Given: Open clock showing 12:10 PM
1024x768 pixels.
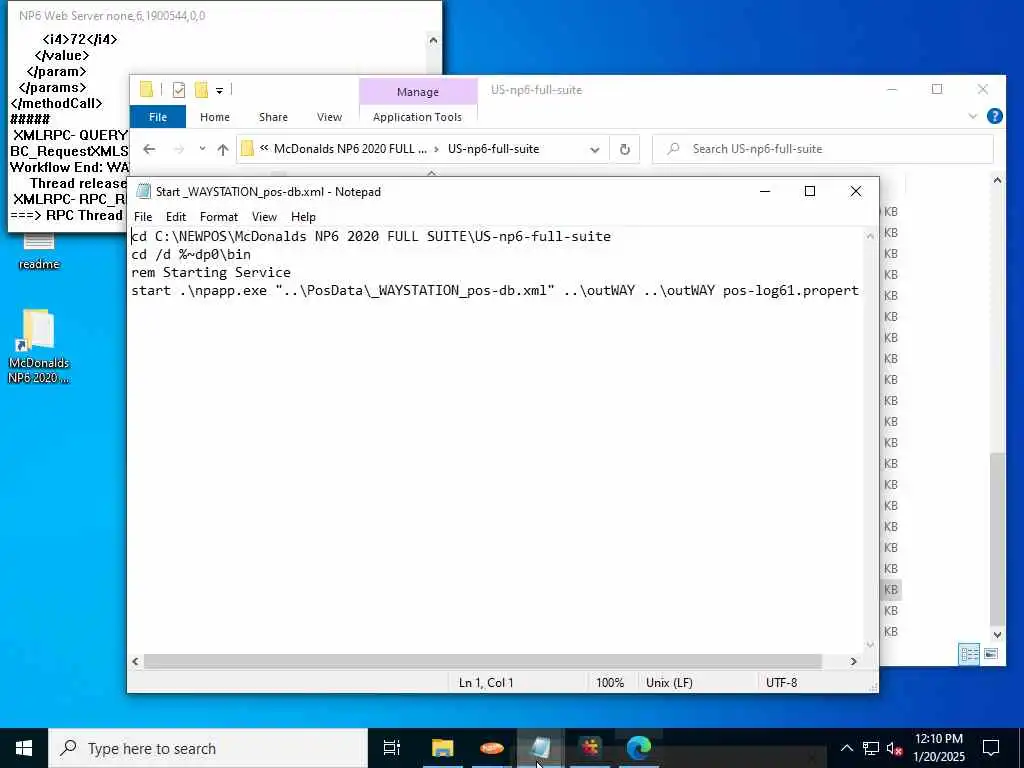Looking at the screenshot, I should coord(938,748).
